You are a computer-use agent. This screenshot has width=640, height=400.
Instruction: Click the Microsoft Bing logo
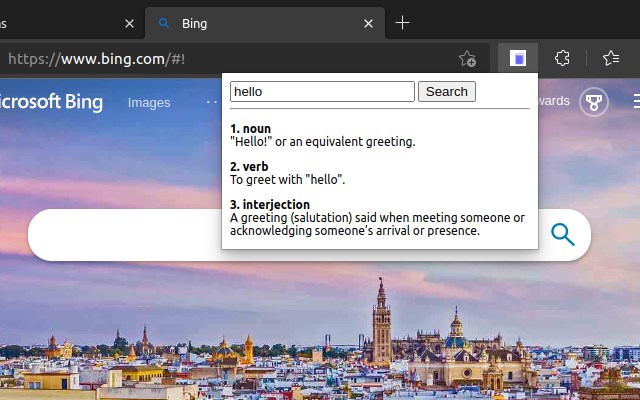coord(50,102)
